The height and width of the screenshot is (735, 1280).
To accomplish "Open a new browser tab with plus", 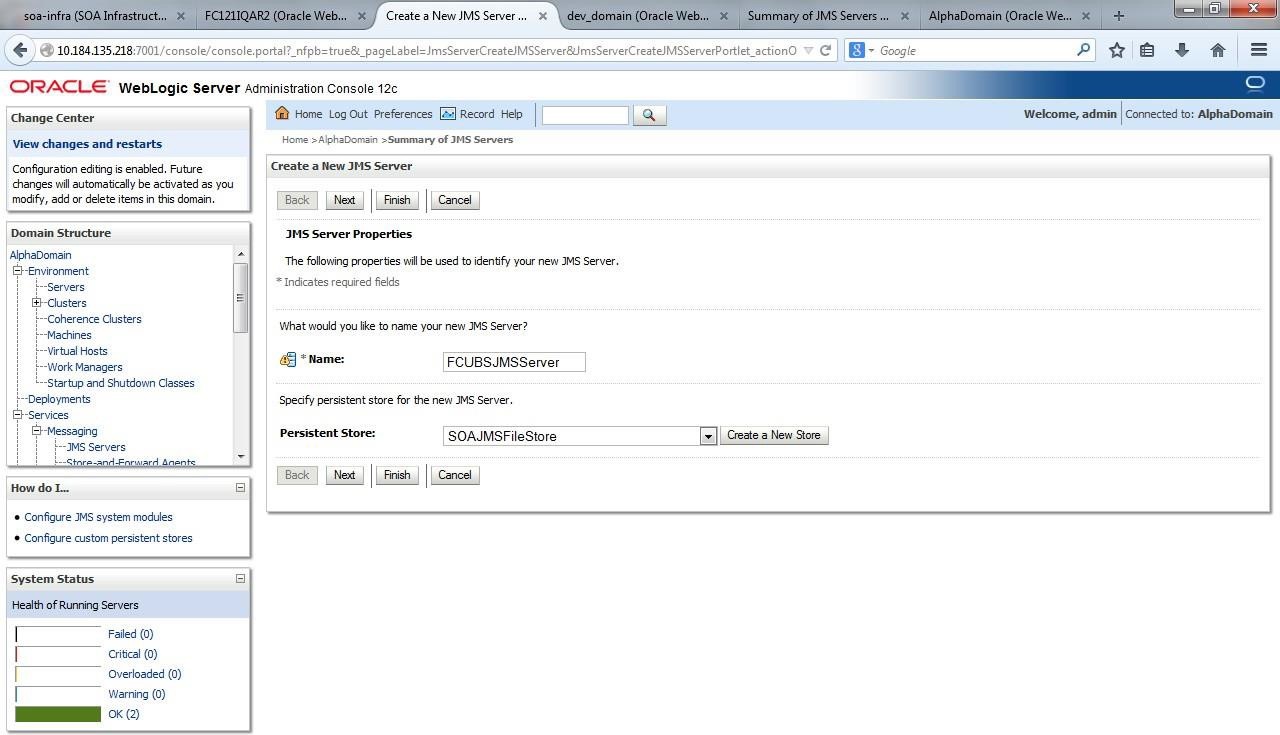I will click(x=1118, y=16).
